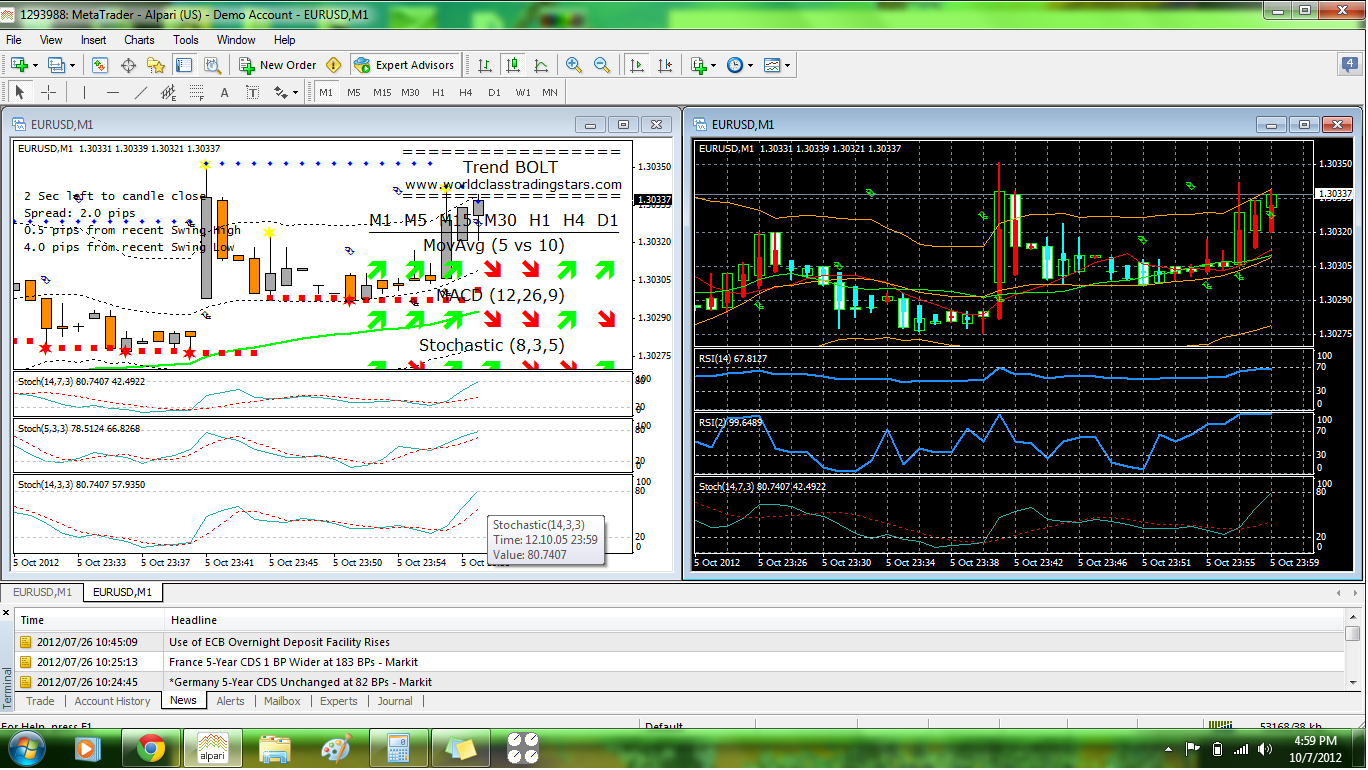
Task: Select the Arrows drawing tool
Action: (280, 93)
